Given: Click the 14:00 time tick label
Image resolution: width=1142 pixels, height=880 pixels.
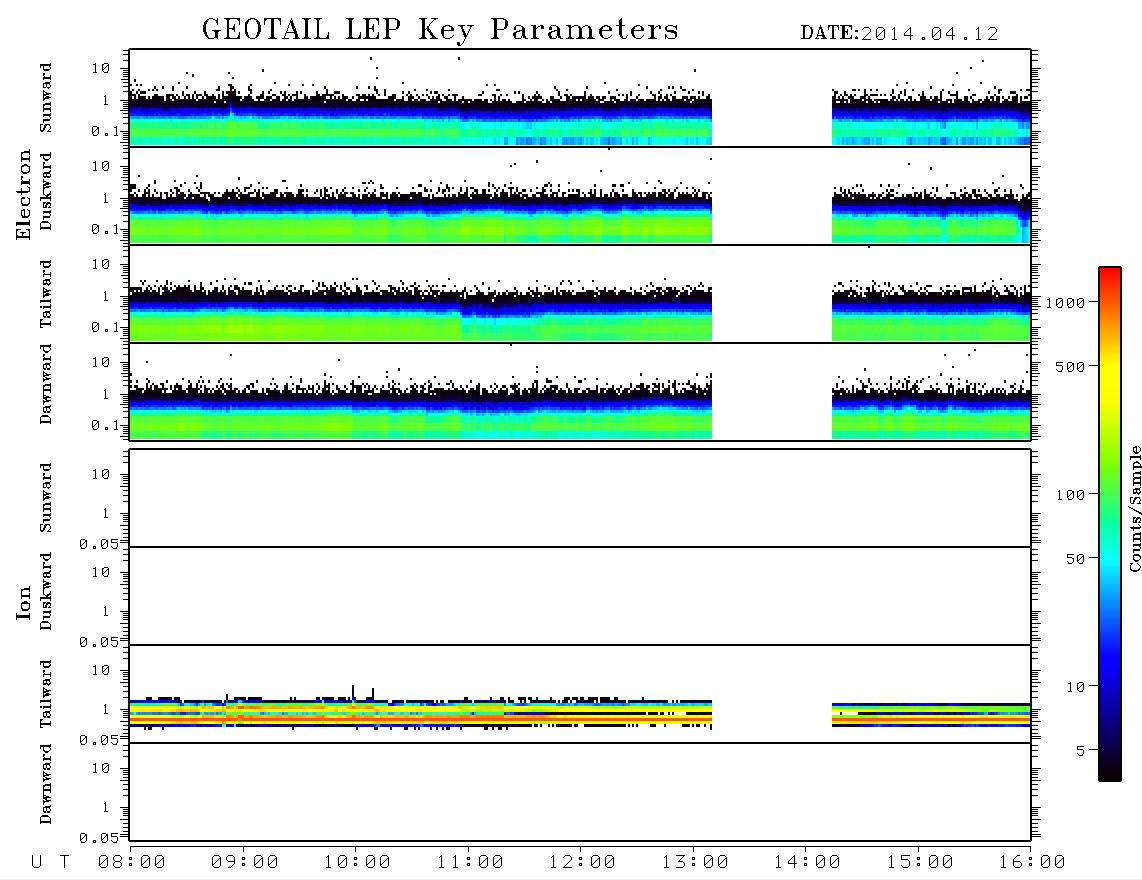Looking at the screenshot, I should pyautogui.click(x=807, y=863).
